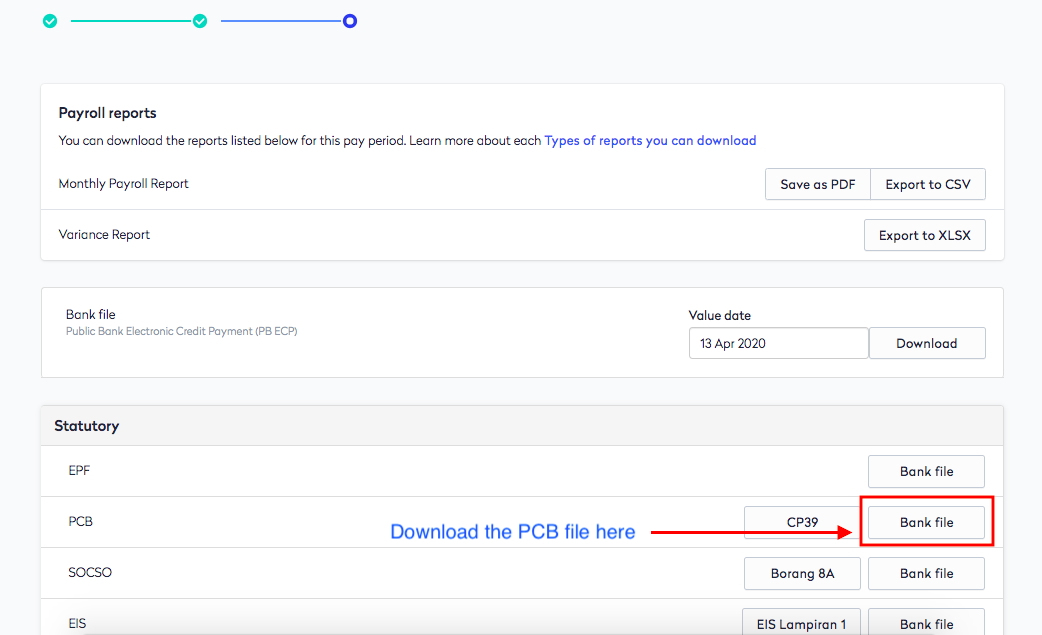Download the EIS bank file
This screenshot has width=1042, height=635.
(926, 622)
